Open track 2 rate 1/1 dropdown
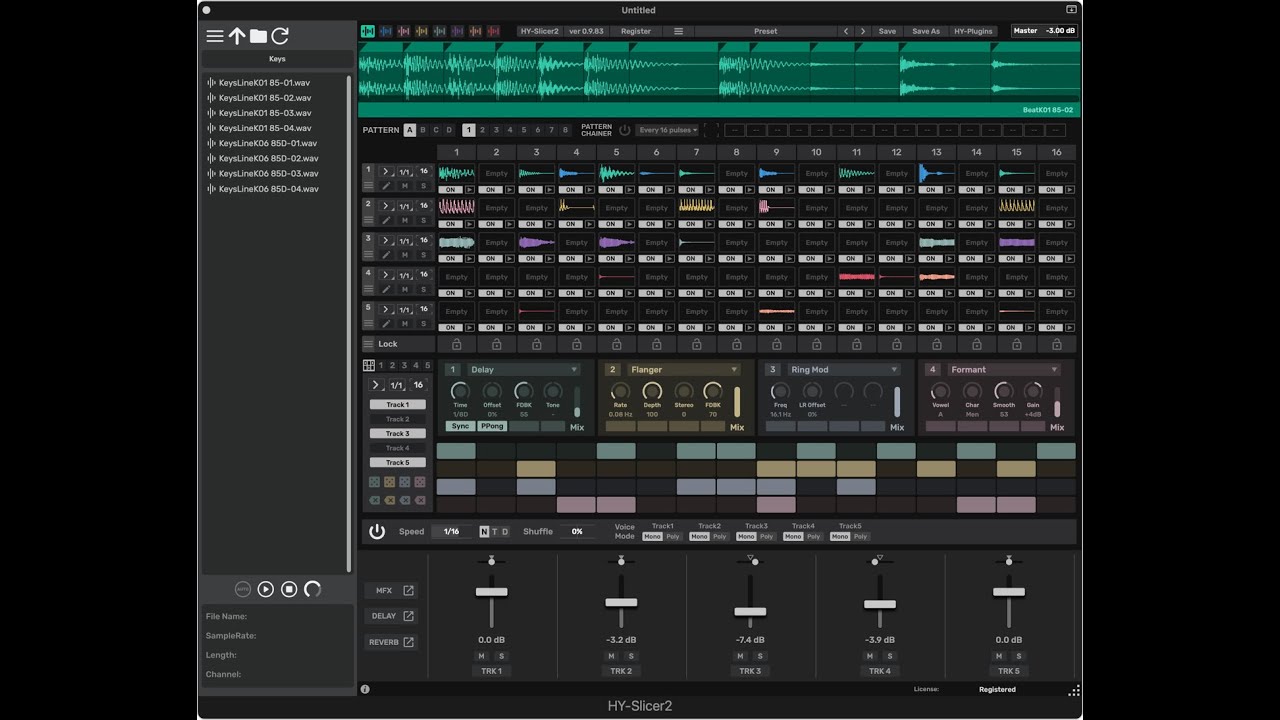 point(405,206)
